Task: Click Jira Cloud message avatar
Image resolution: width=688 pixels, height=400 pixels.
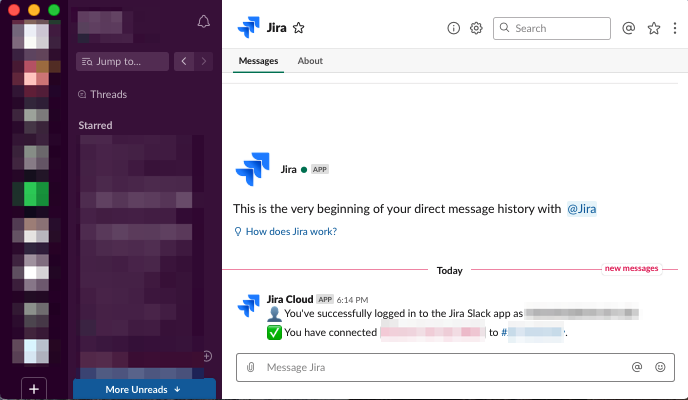Action: click(248, 305)
